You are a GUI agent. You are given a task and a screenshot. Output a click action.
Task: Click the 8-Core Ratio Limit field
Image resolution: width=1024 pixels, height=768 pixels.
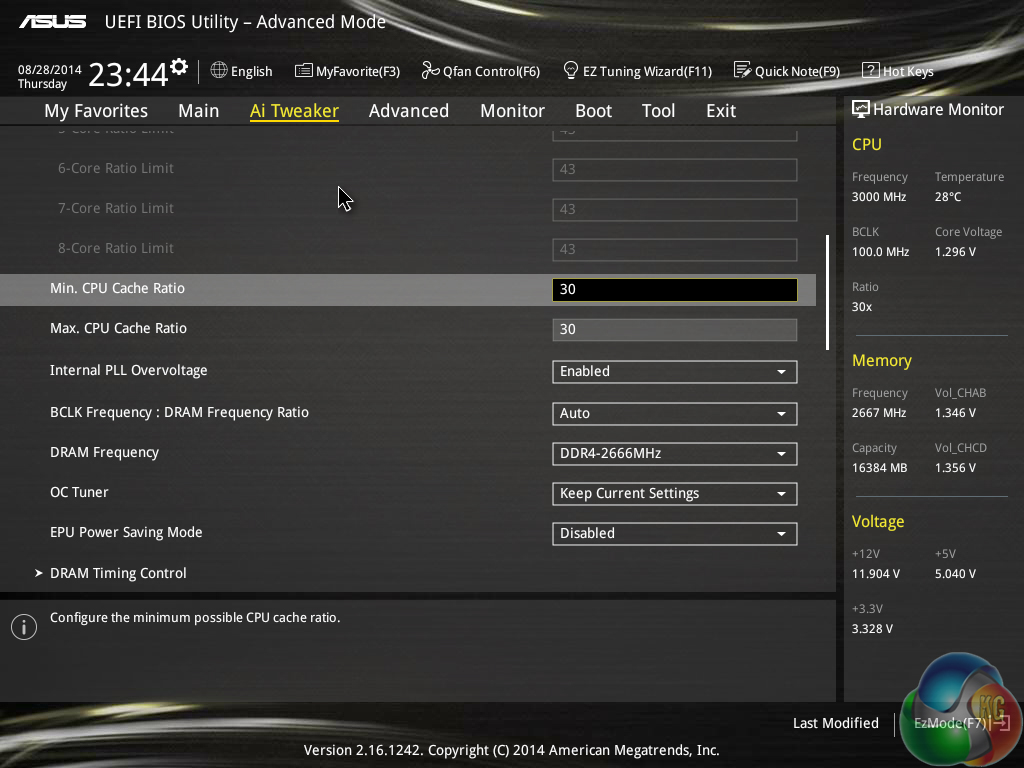click(675, 249)
